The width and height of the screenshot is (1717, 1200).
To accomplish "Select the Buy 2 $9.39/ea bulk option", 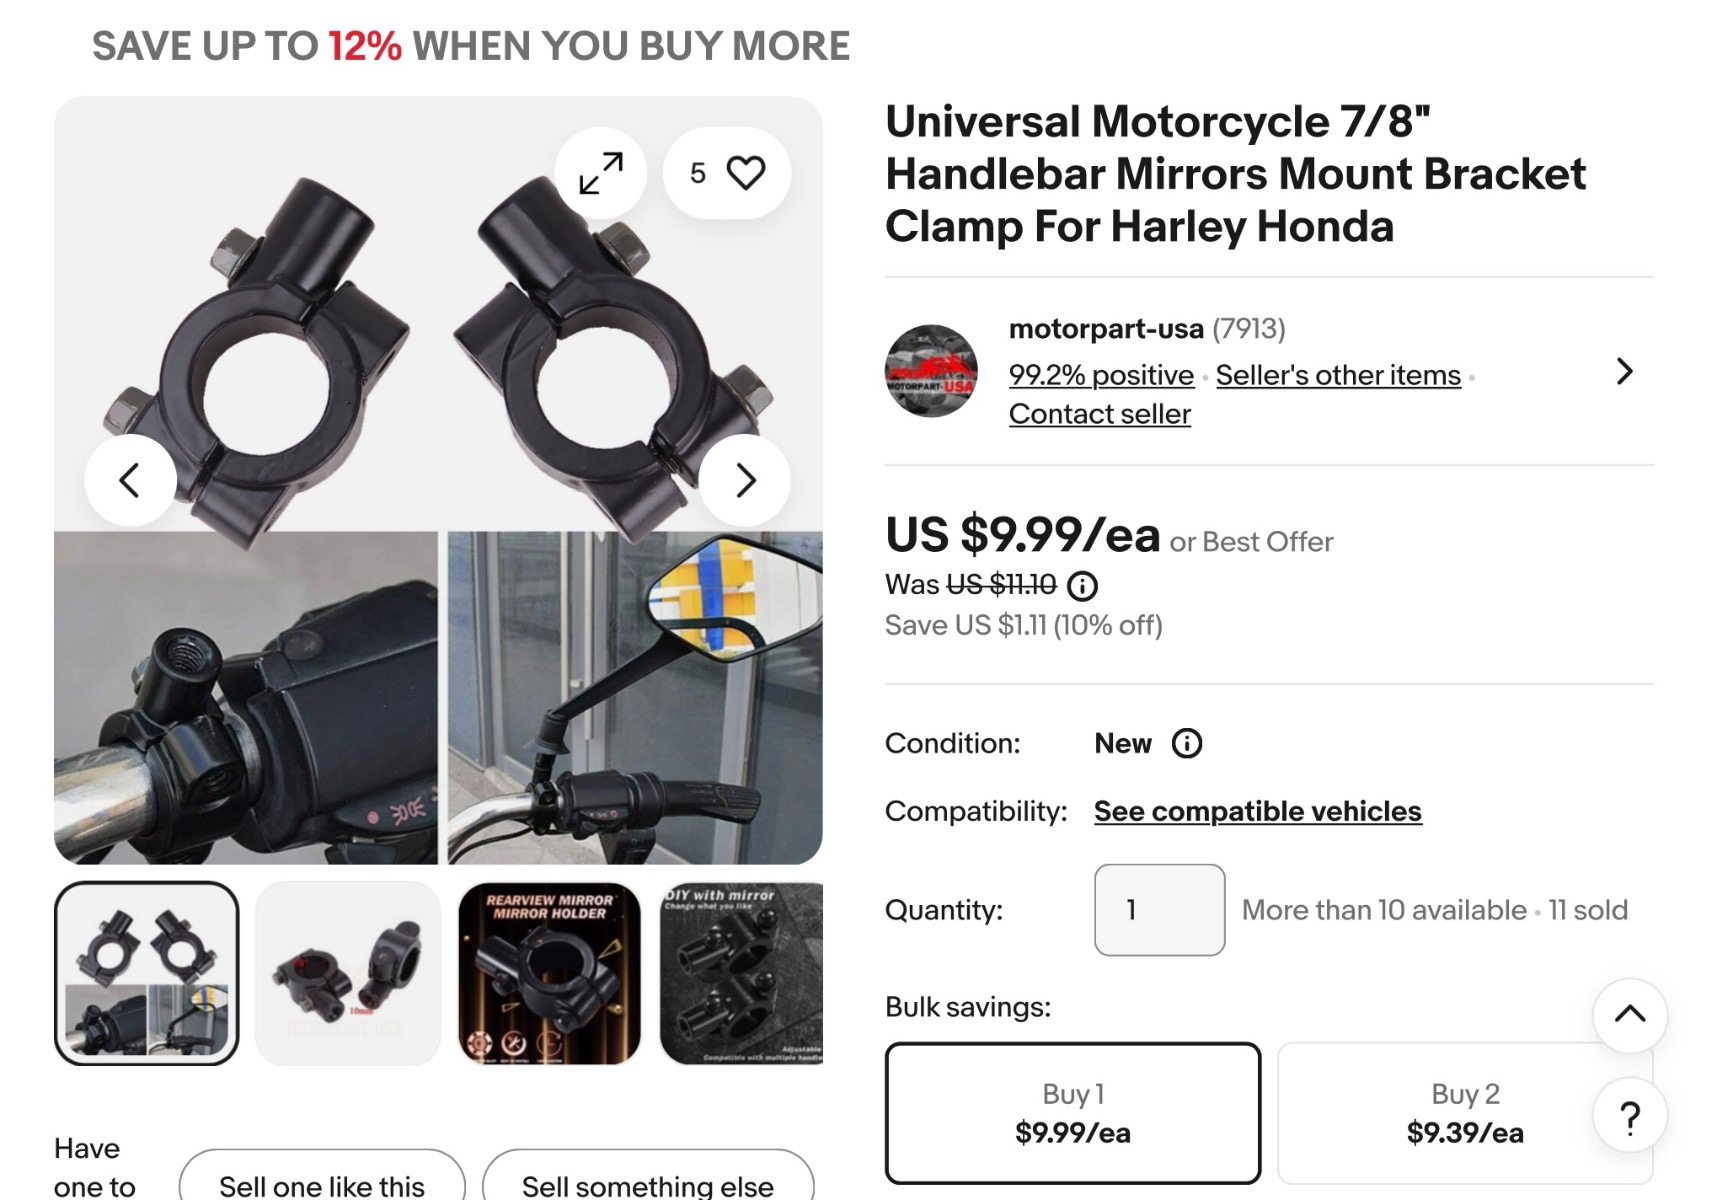I will click(1465, 1113).
